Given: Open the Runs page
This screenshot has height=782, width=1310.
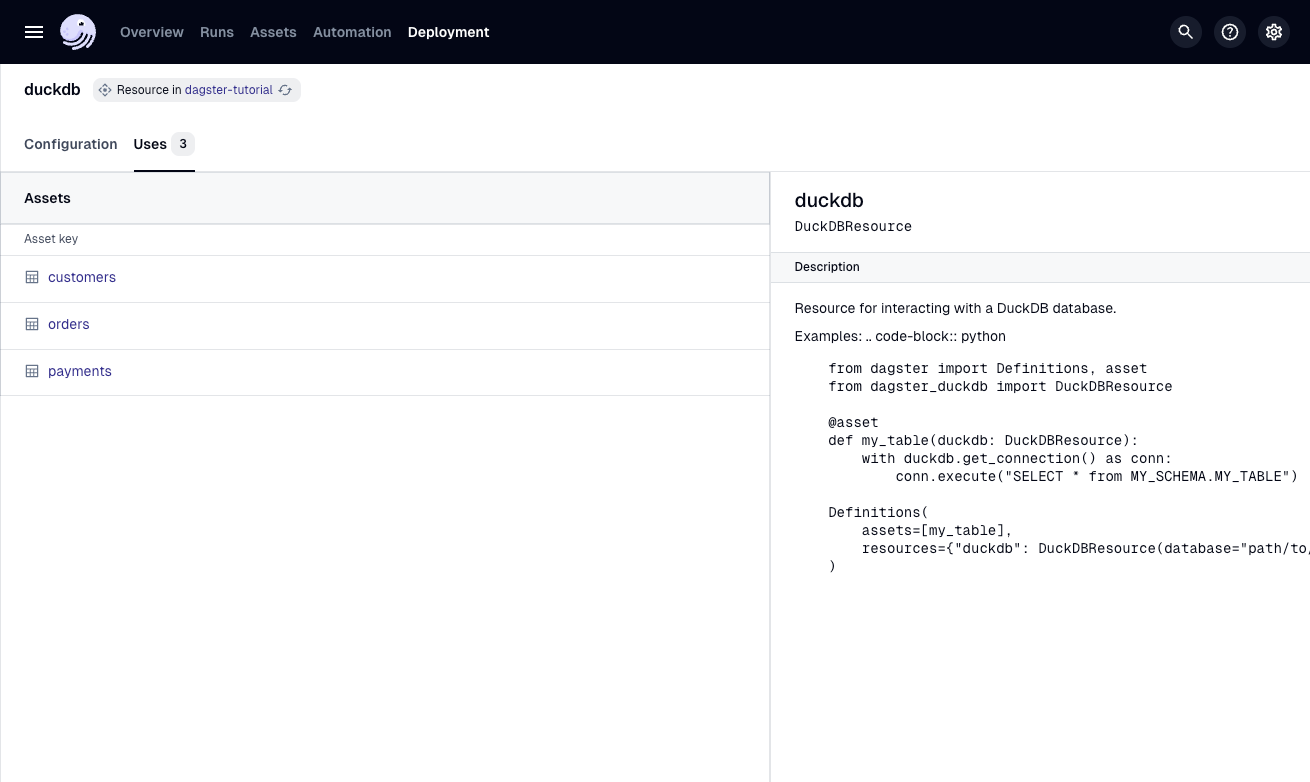Looking at the screenshot, I should point(217,32).
